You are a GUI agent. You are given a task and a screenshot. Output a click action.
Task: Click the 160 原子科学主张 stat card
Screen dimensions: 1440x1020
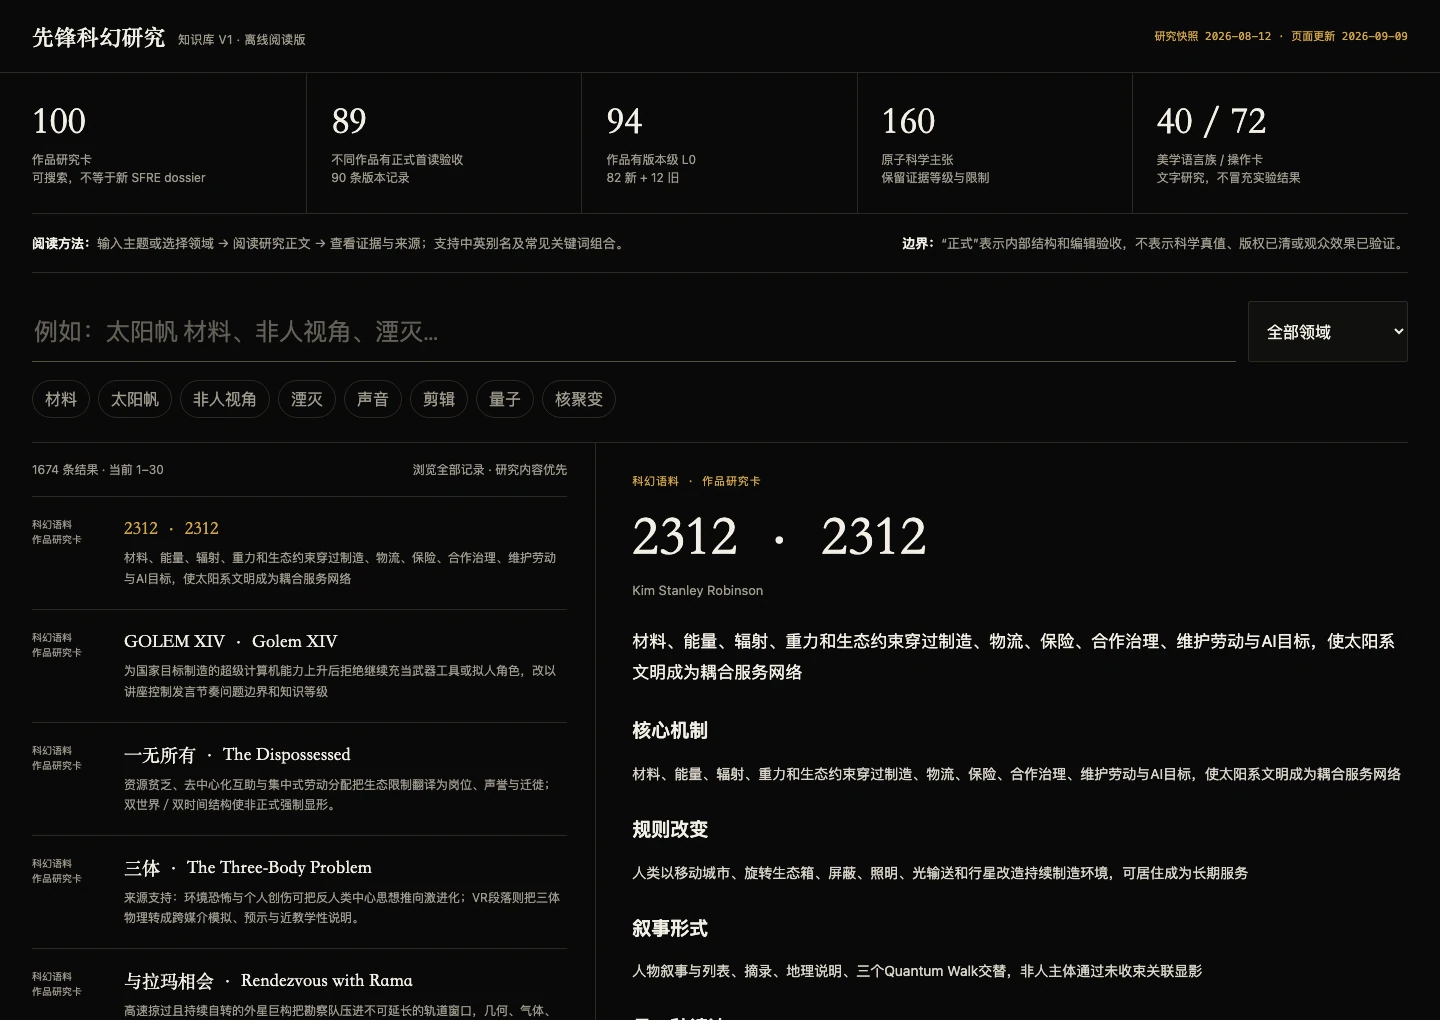pyautogui.click(x=995, y=143)
